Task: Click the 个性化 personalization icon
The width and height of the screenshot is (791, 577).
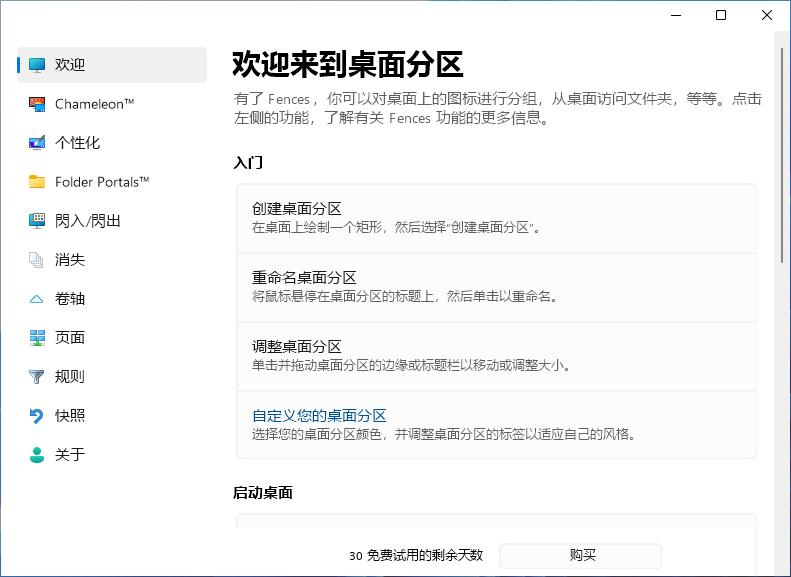Action: [37, 143]
